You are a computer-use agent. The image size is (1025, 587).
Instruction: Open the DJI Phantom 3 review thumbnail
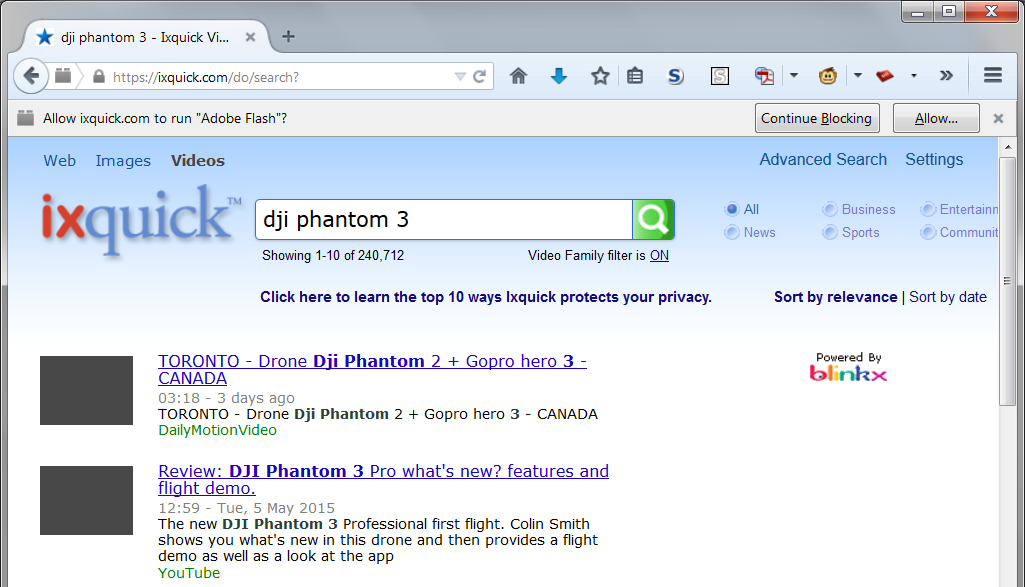pyautogui.click(x=86, y=500)
